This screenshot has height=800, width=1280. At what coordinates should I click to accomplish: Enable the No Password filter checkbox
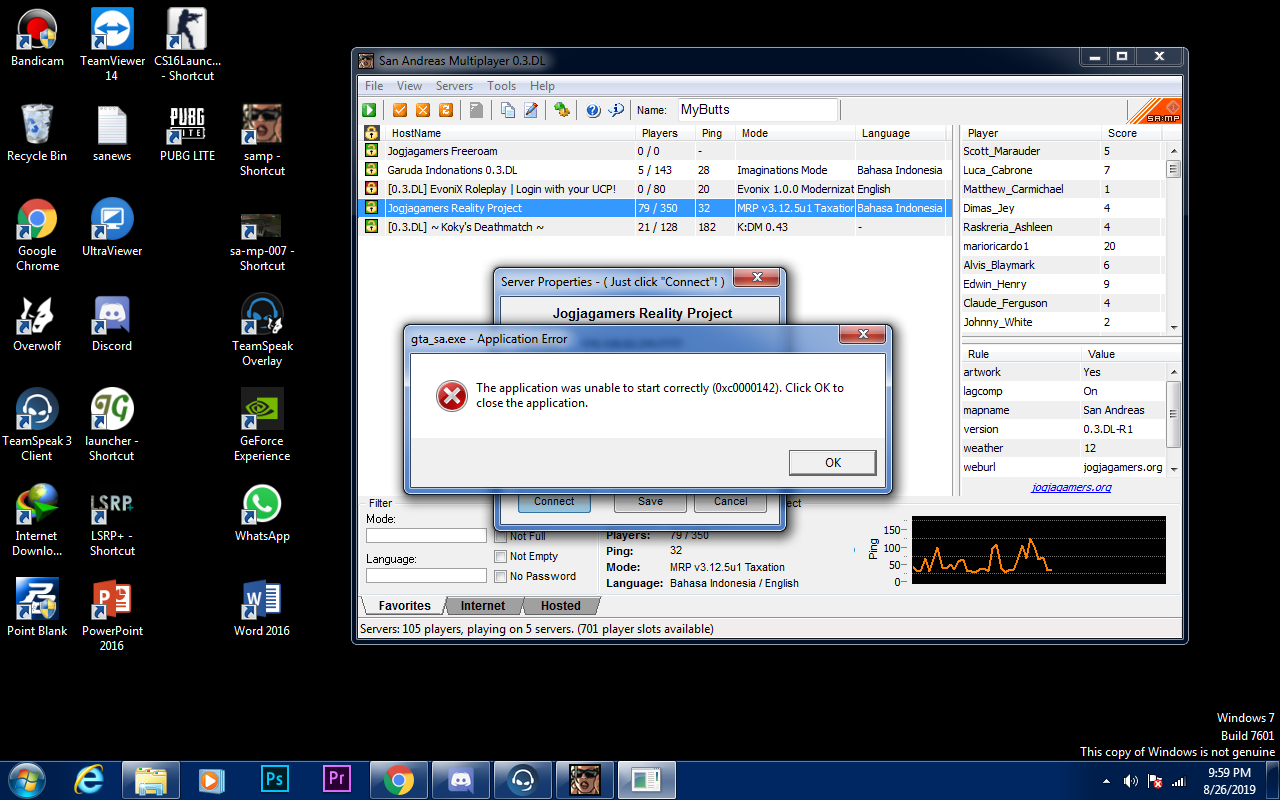click(501, 576)
